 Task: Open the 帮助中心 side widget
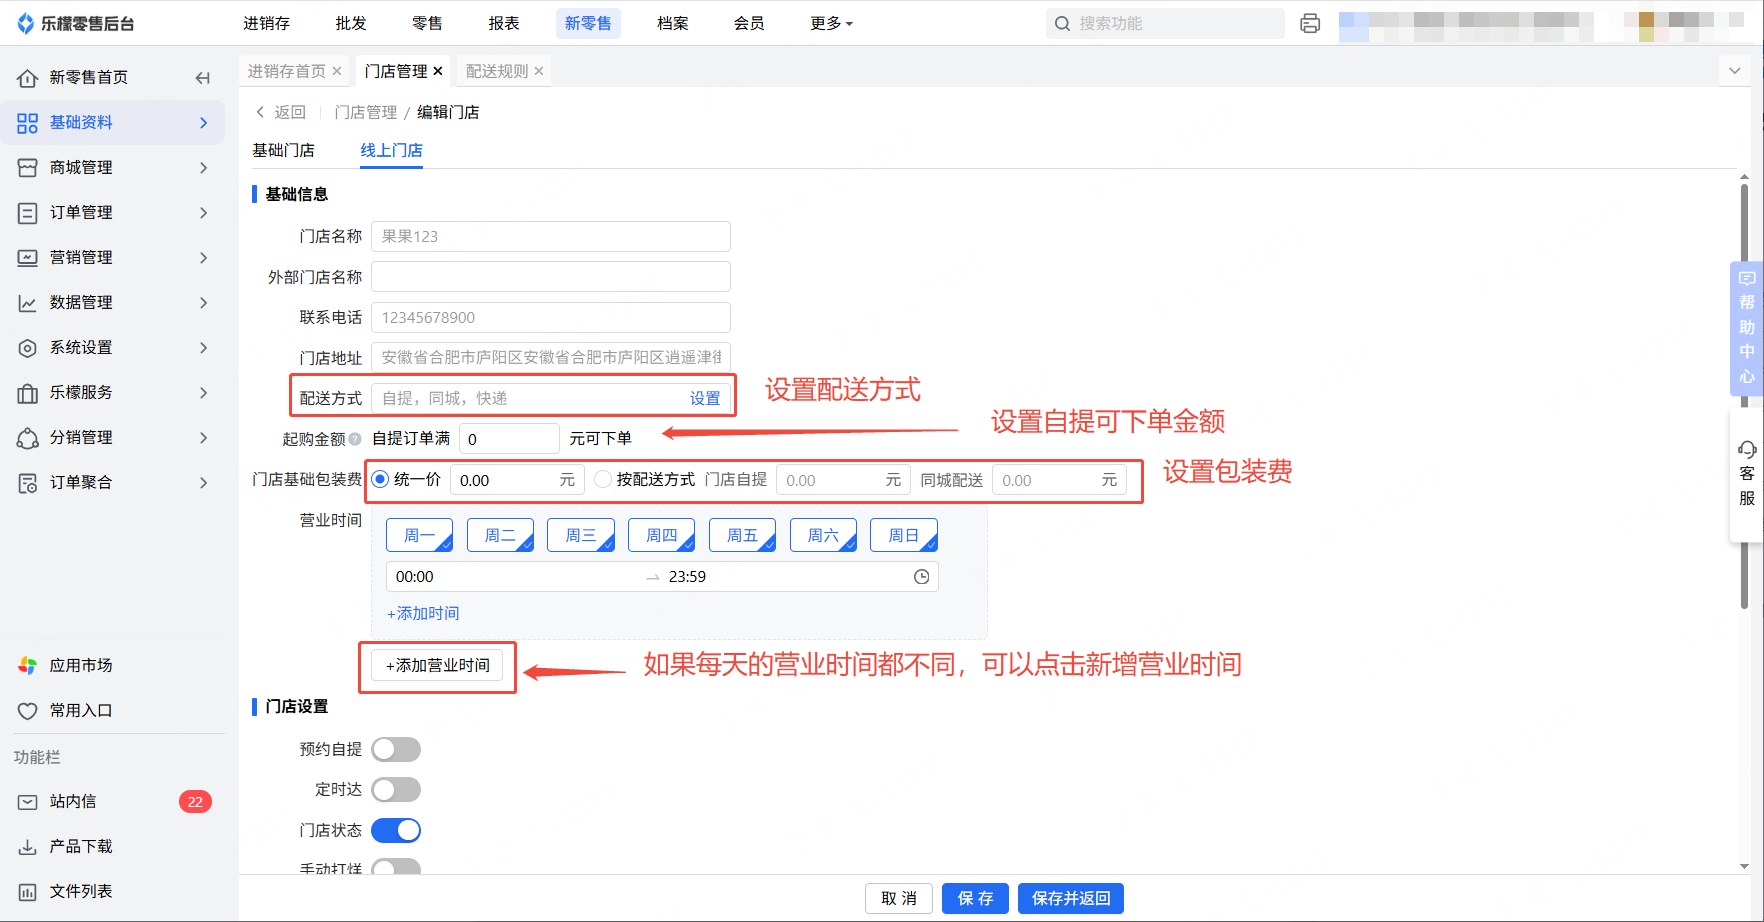[x=1747, y=329]
